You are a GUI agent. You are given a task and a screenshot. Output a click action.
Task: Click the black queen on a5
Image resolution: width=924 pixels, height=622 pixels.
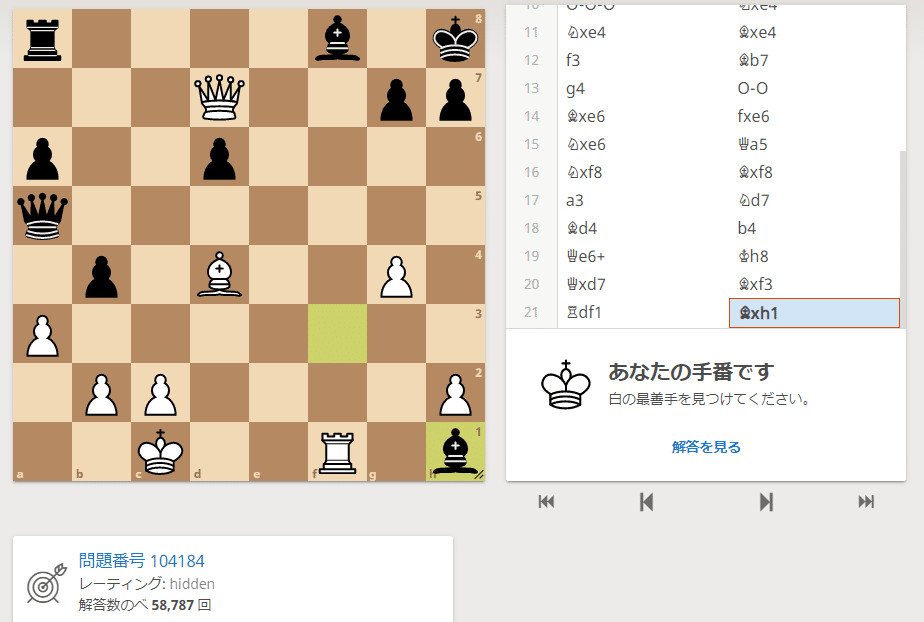pyautogui.click(x=42, y=216)
